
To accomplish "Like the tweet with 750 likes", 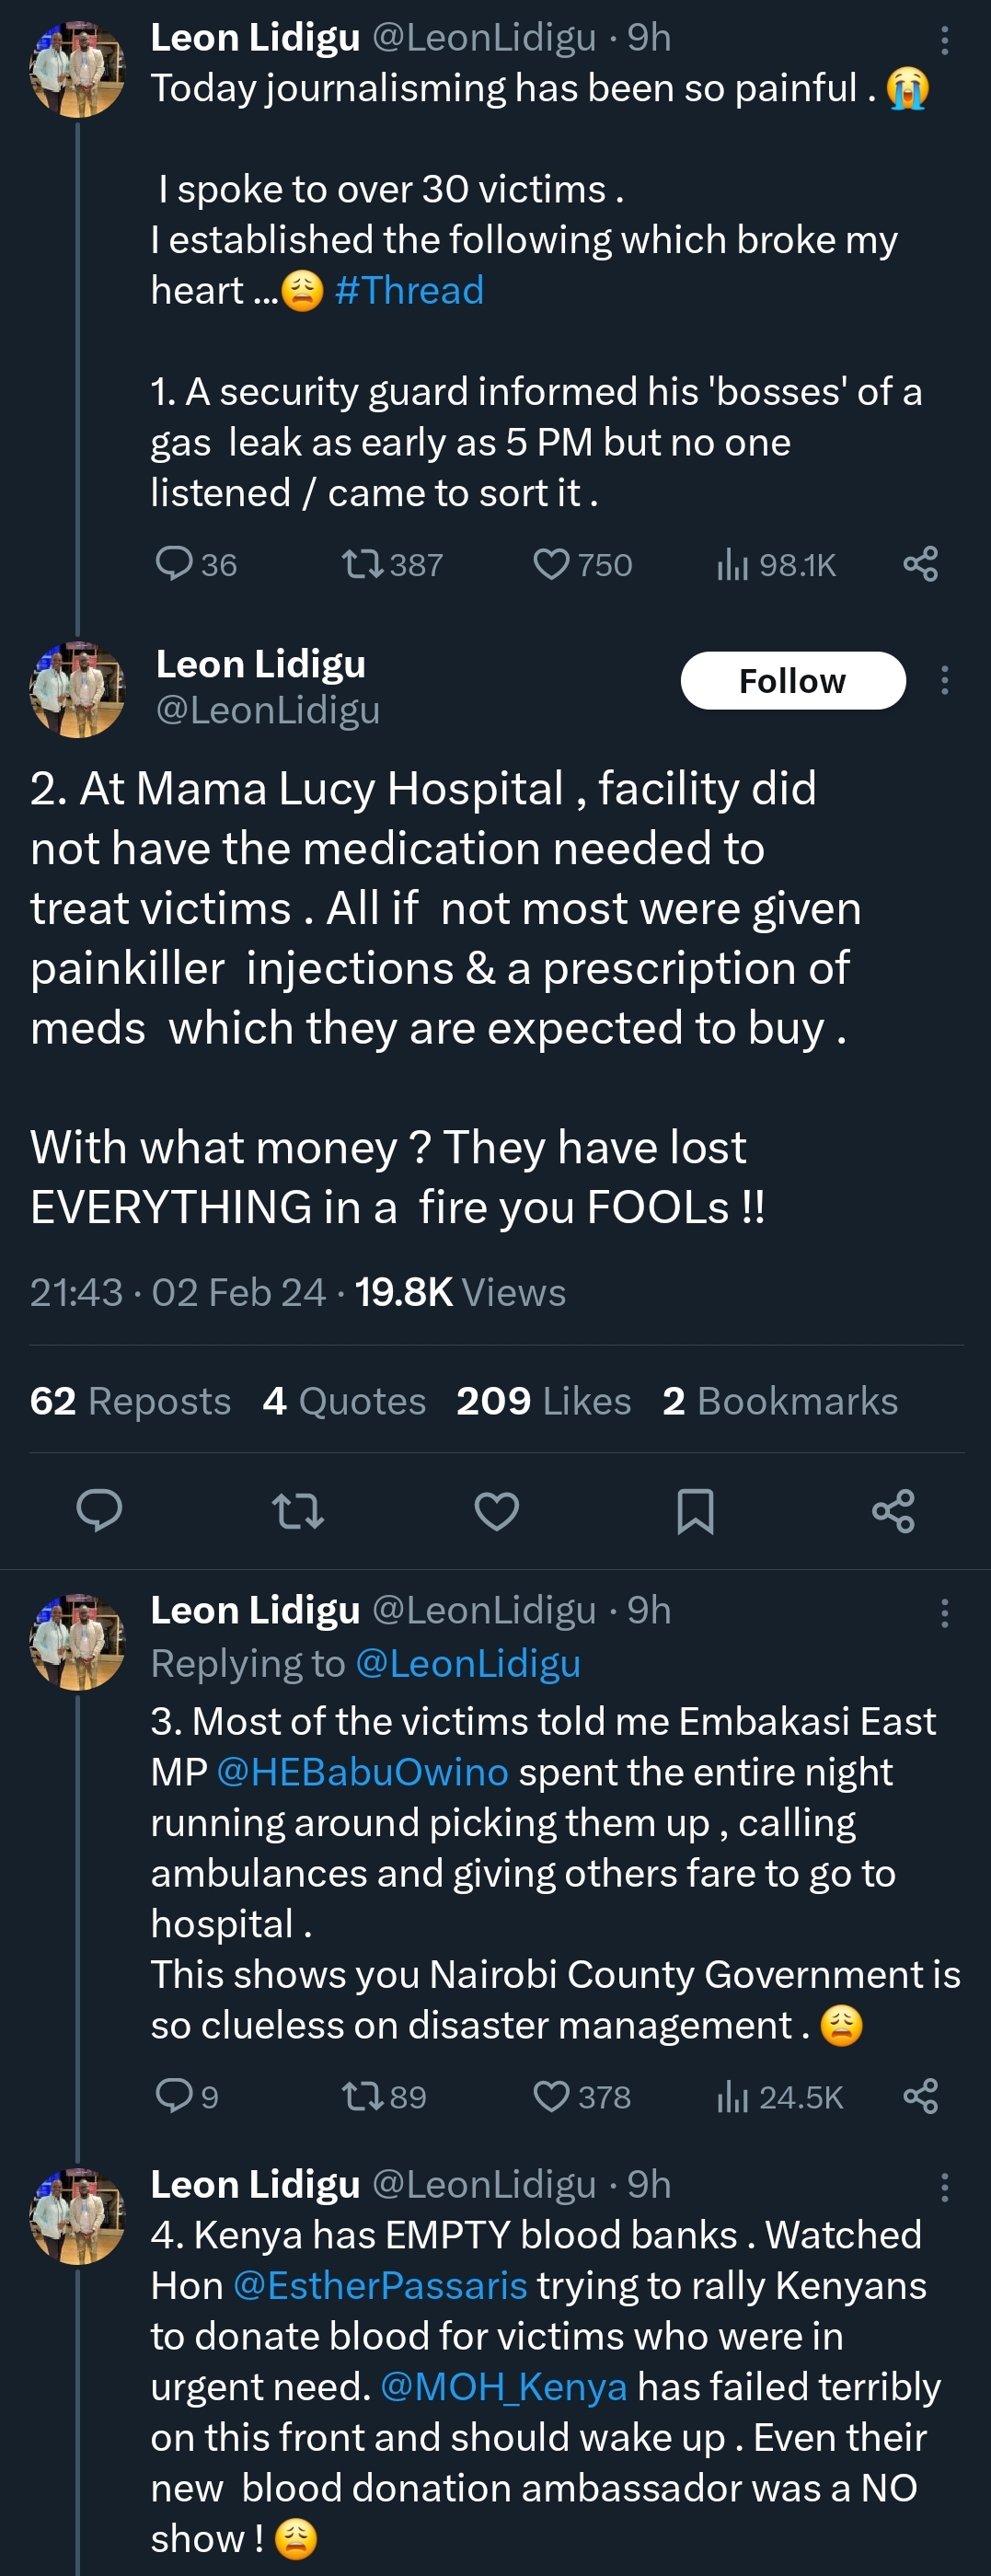I will (x=551, y=565).
